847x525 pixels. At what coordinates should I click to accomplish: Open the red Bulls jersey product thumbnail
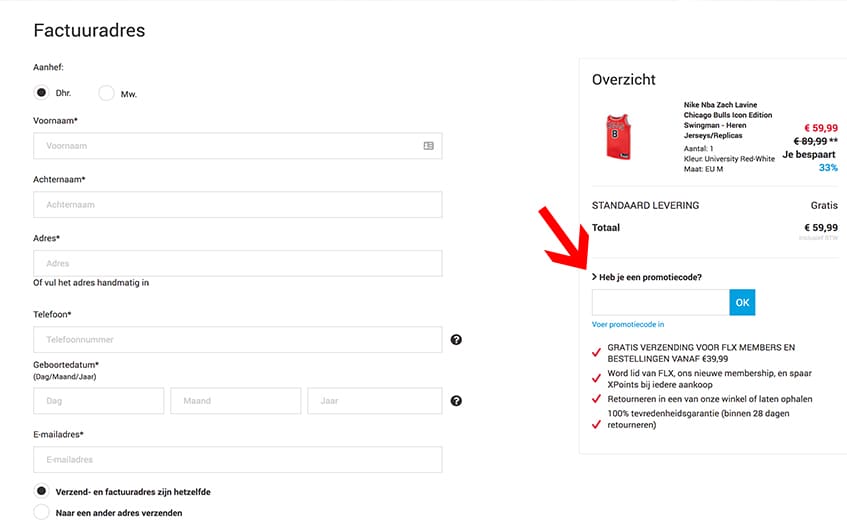pyautogui.click(x=619, y=137)
